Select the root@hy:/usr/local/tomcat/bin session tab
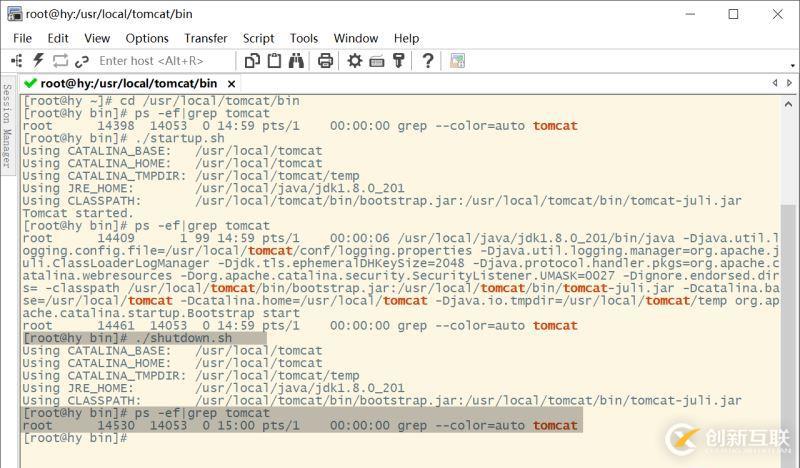The width and height of the screenshot is (800, 468). [x=129, y=83]
